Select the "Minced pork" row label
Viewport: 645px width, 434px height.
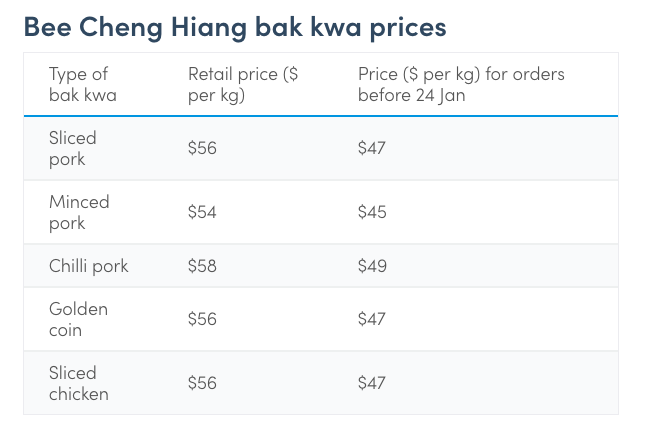(x=79, y=212)
